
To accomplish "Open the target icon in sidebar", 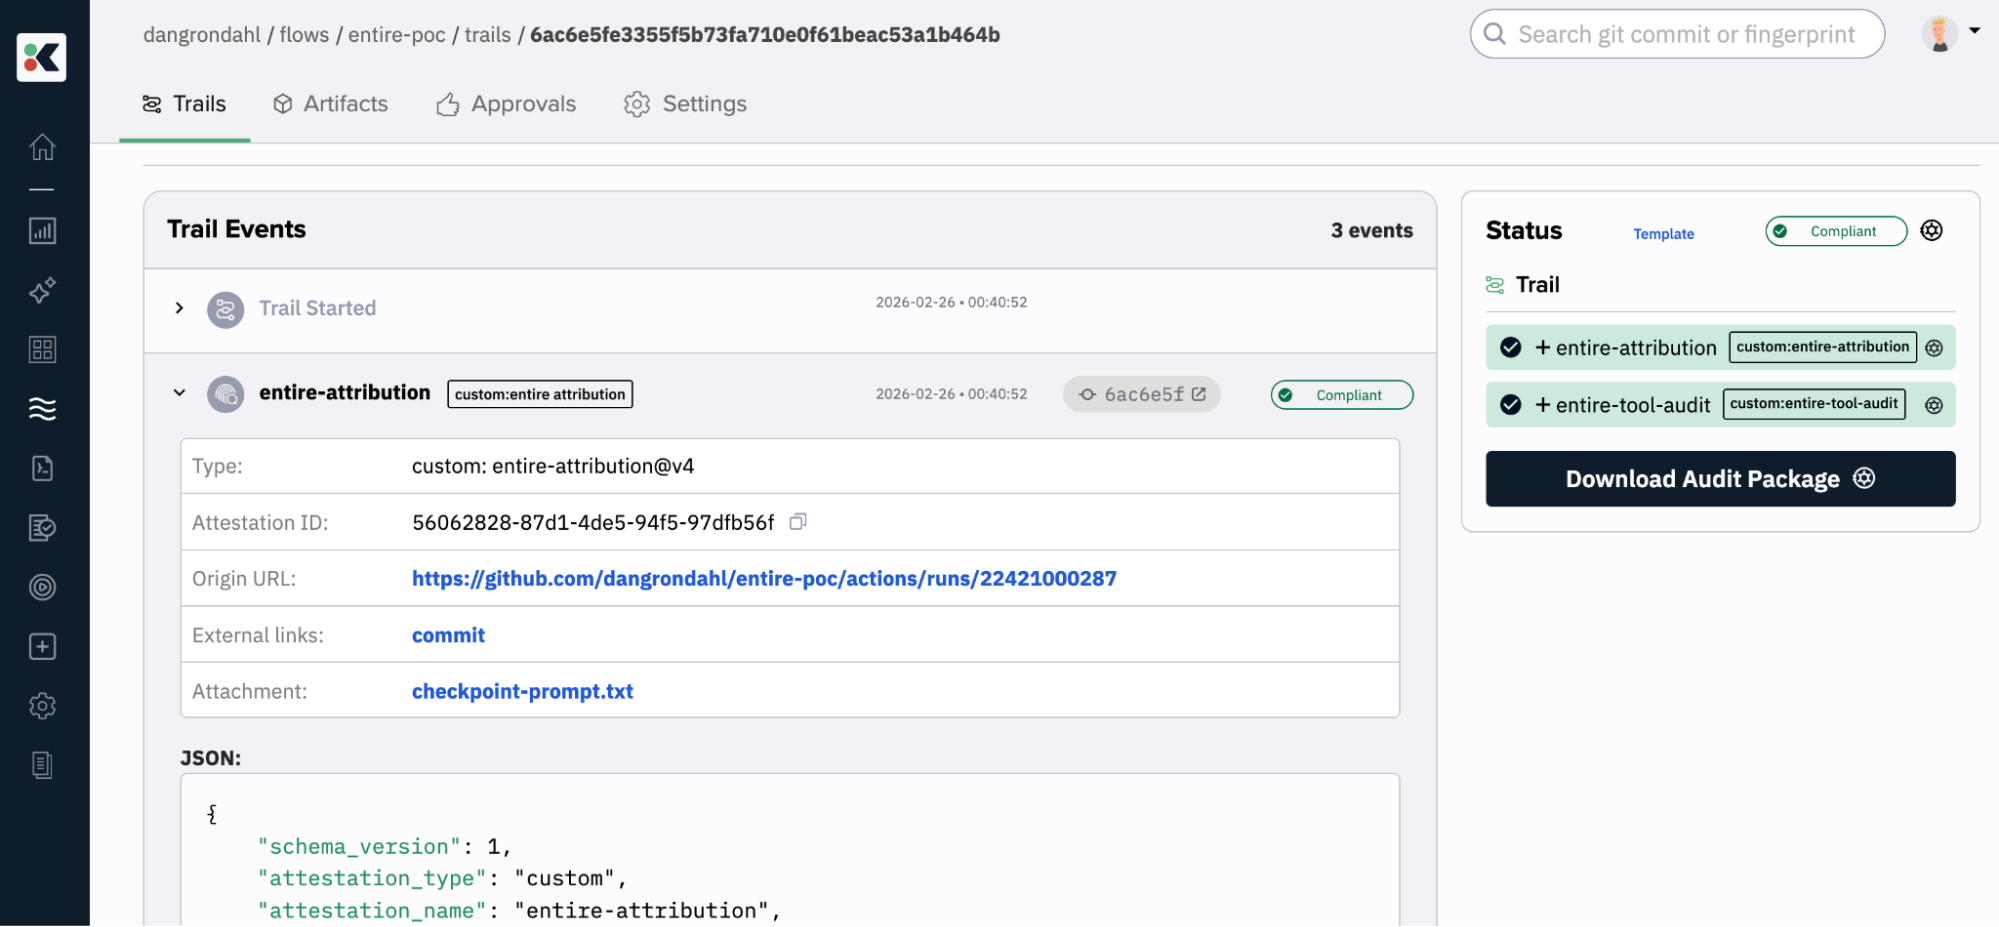I will click(x=42, y=587).
